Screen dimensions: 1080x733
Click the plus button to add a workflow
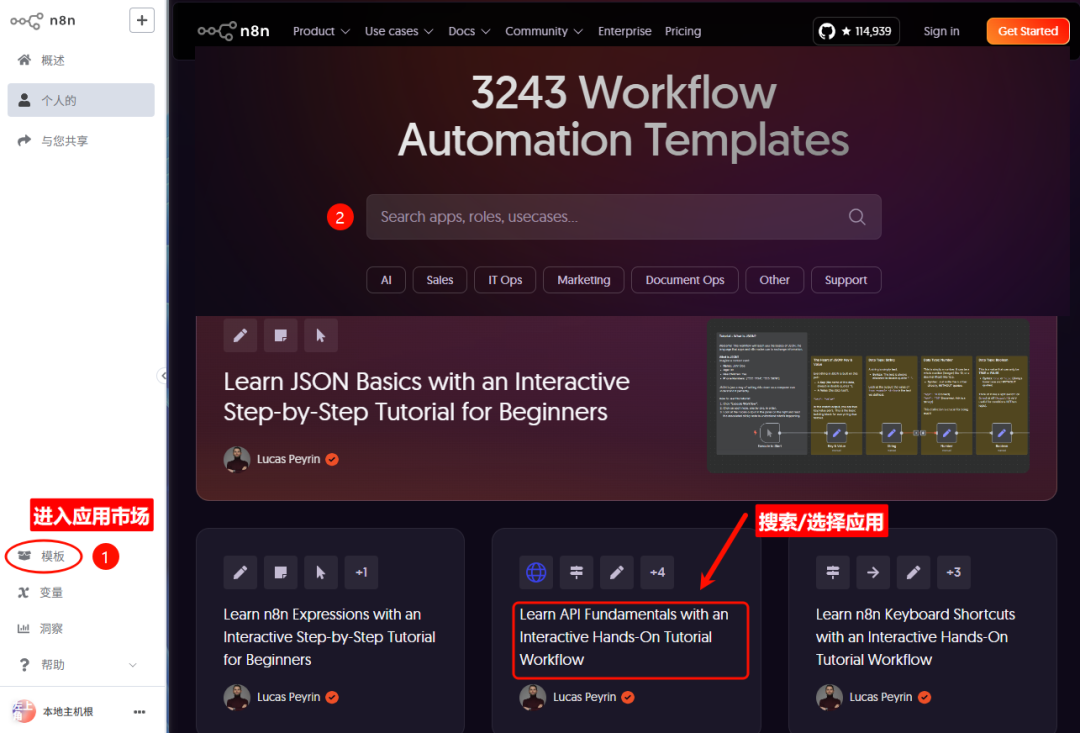click(142, 21)
